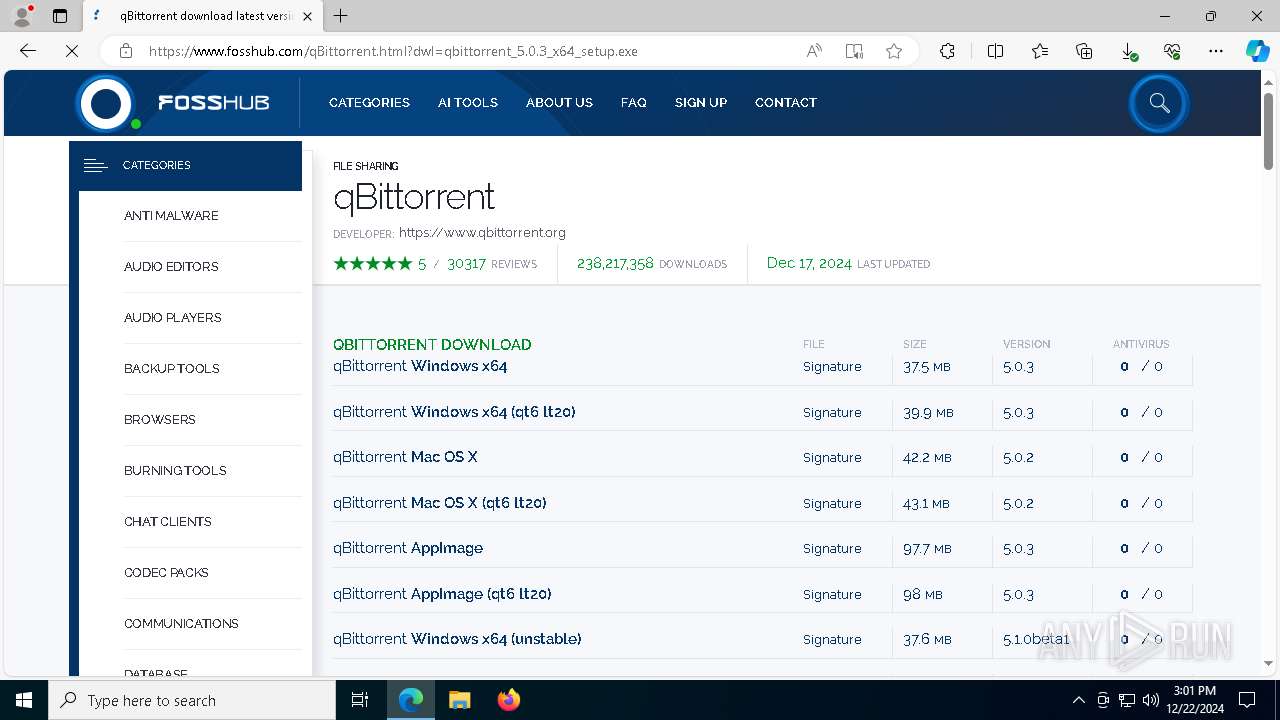Launch Firefox from taskbar
The width and height of the screenshot is (1280, 720).
tap(508, 700)
